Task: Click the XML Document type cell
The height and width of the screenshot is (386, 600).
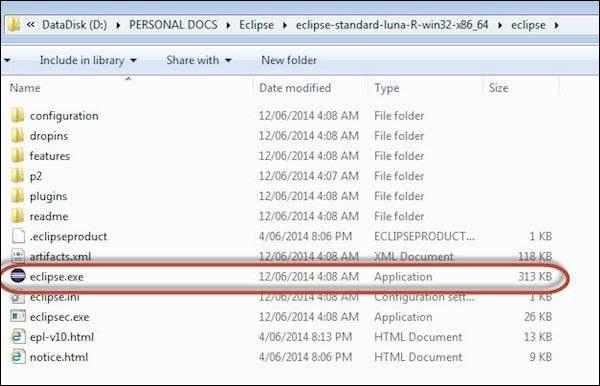Action: click(x=414, y=256)
